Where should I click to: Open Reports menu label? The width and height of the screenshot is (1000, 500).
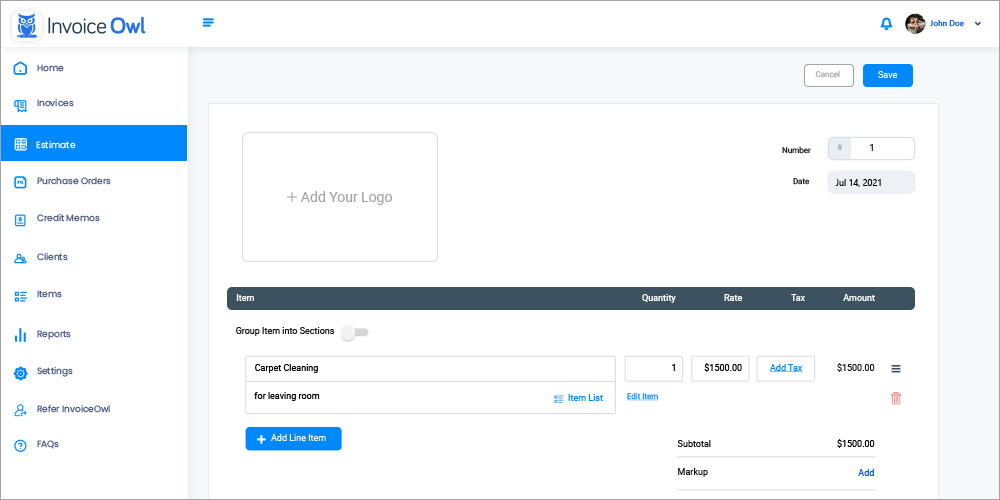coord(54,334)
